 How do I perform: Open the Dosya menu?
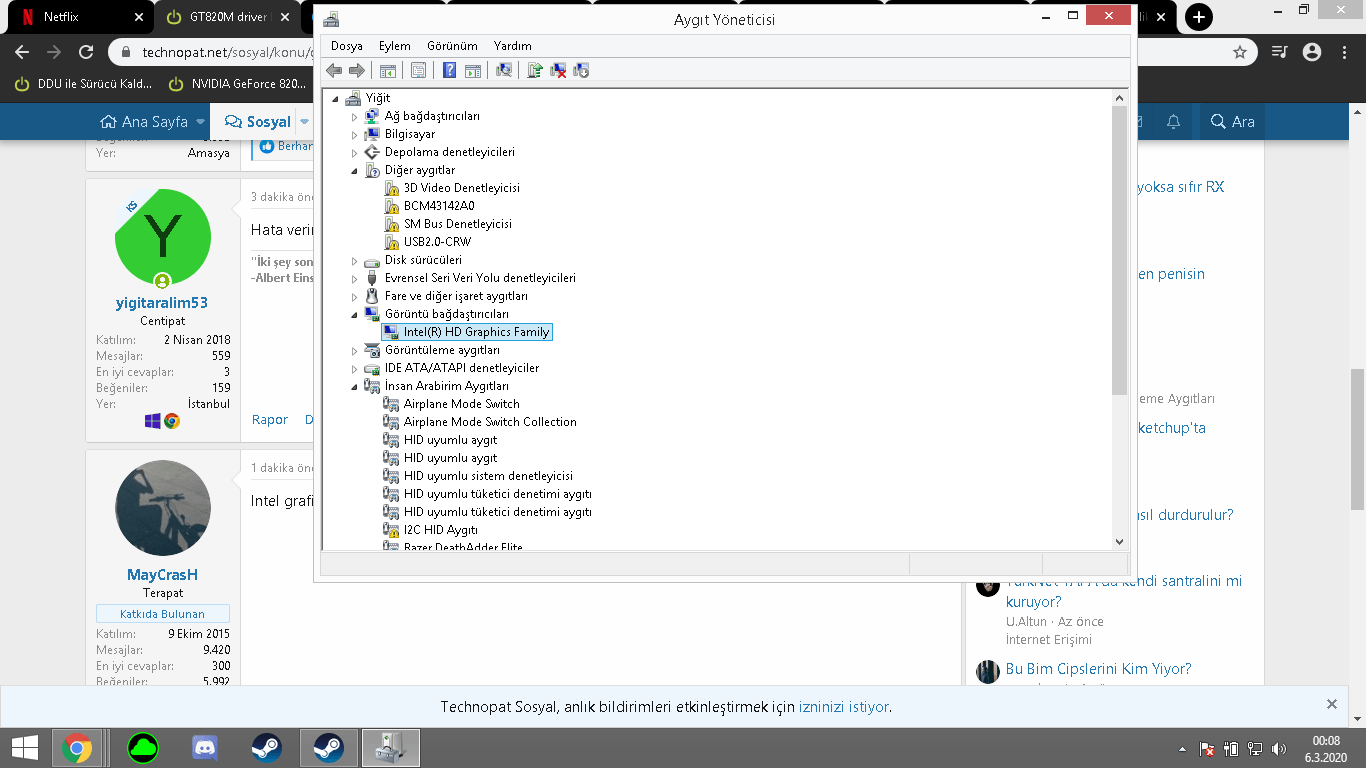point(347,46)
